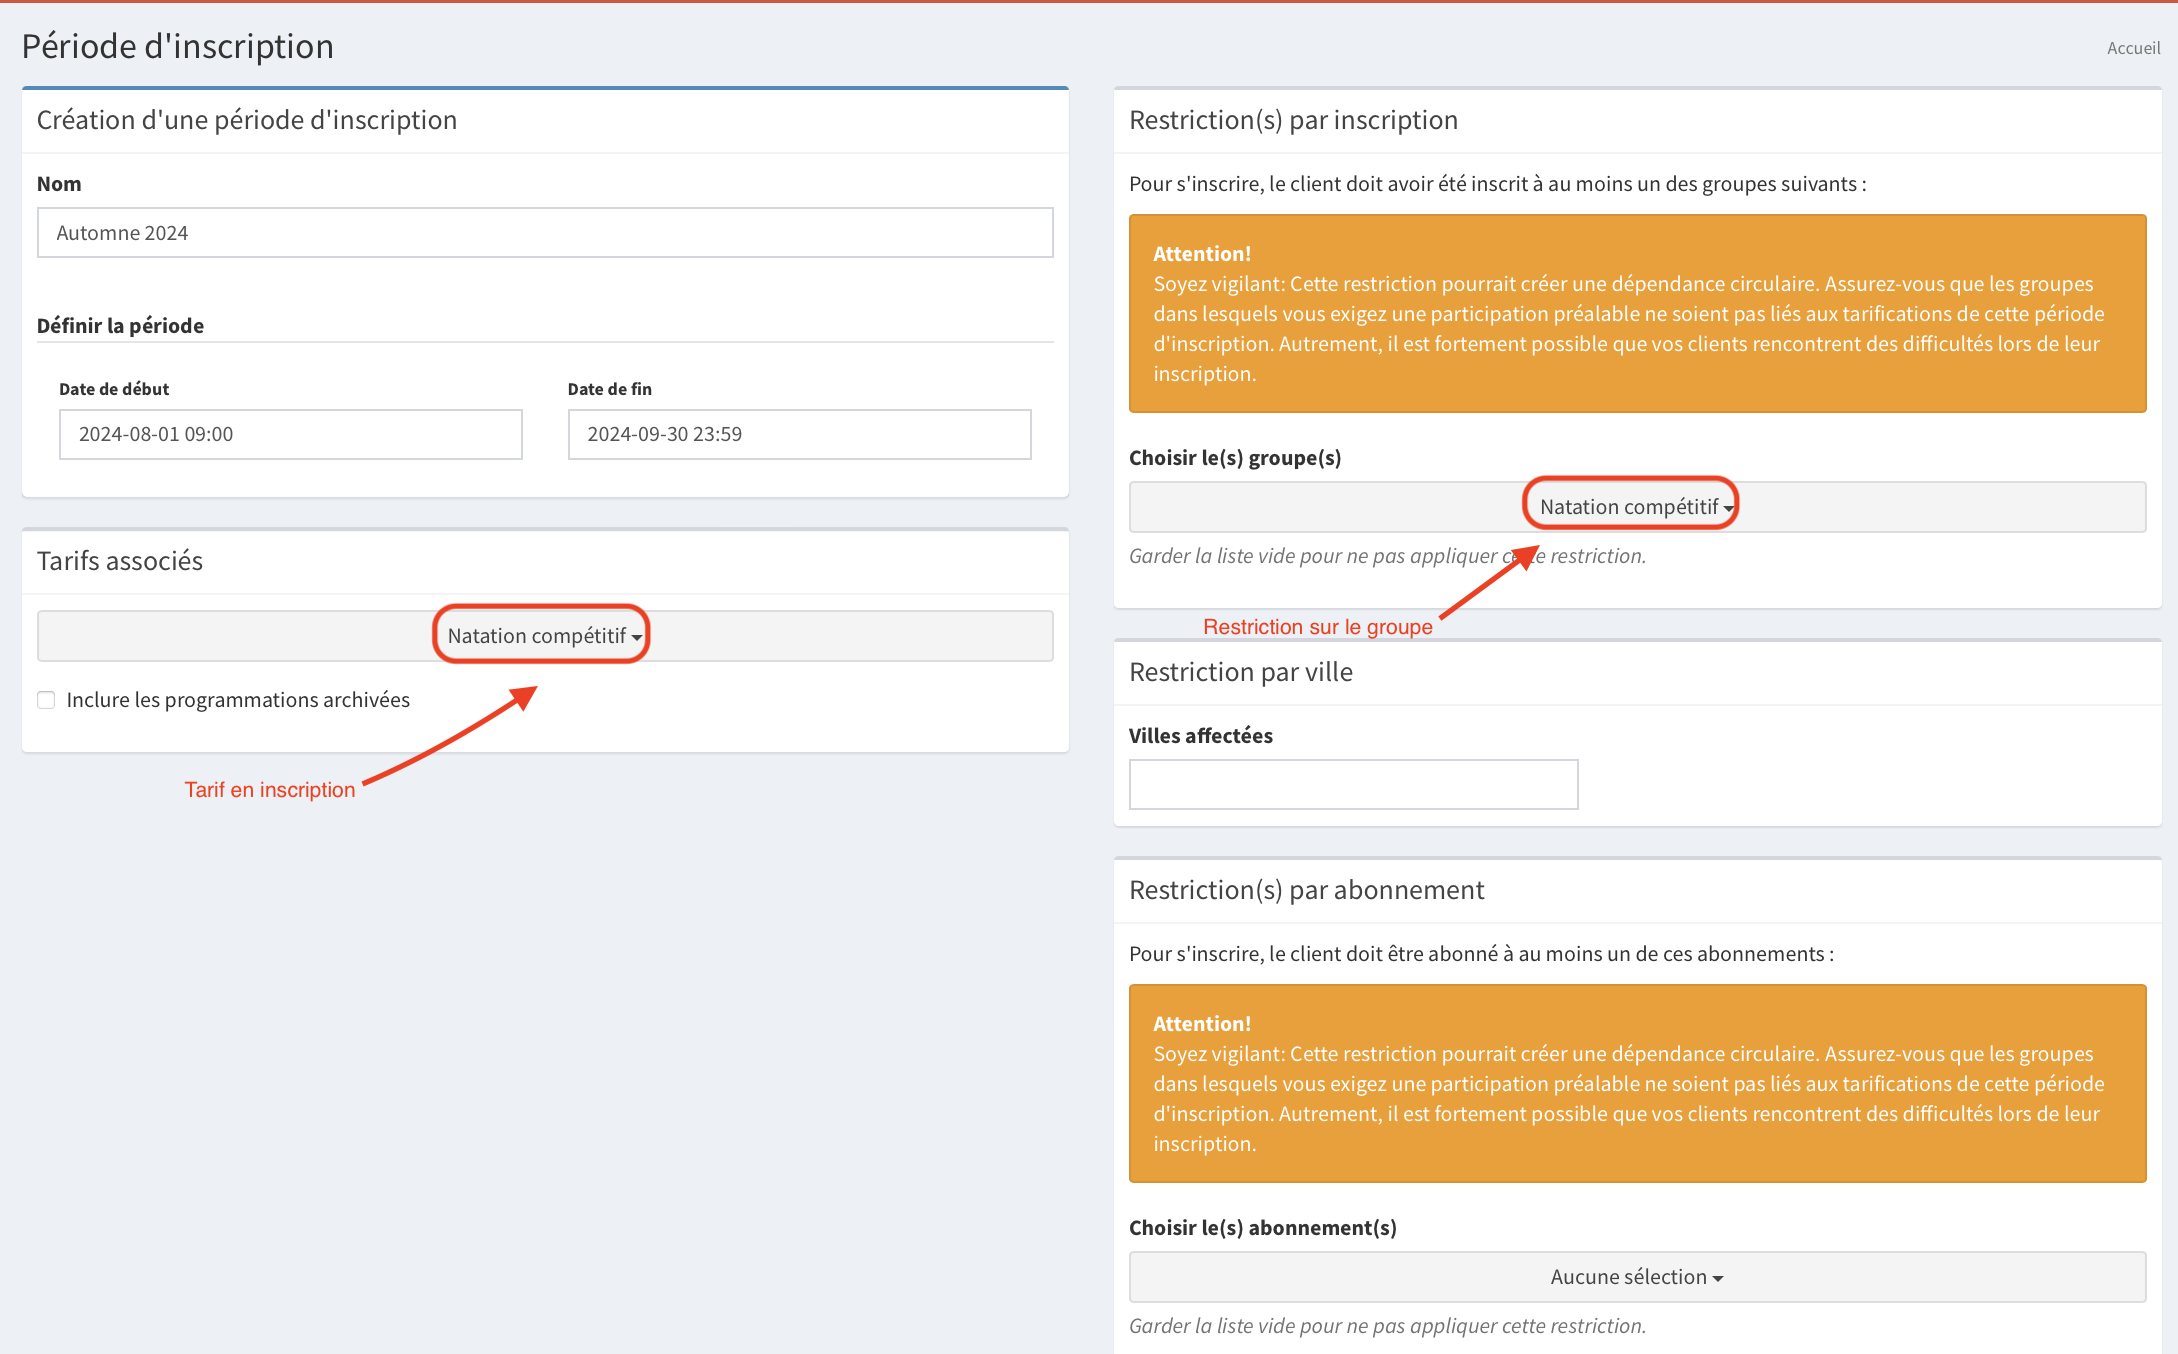Click the Villes affectées input box

(1353, 785)
